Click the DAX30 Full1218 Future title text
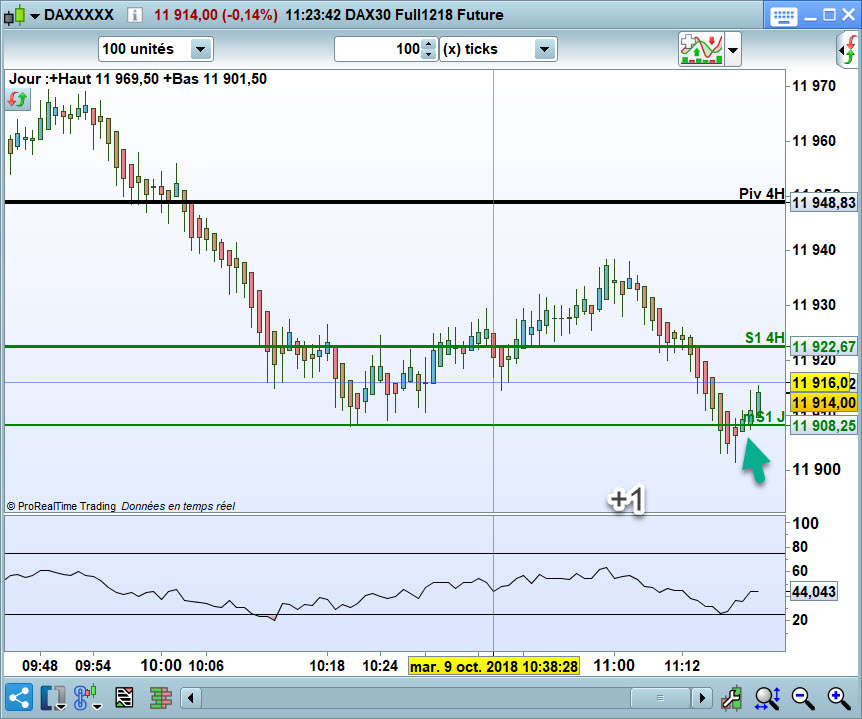Screen dimensions: 862x719 pos(424,15)
